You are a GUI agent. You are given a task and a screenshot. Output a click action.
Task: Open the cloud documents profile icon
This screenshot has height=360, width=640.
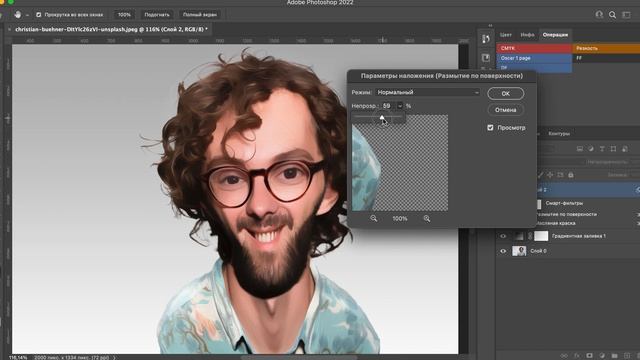(599, 15)
